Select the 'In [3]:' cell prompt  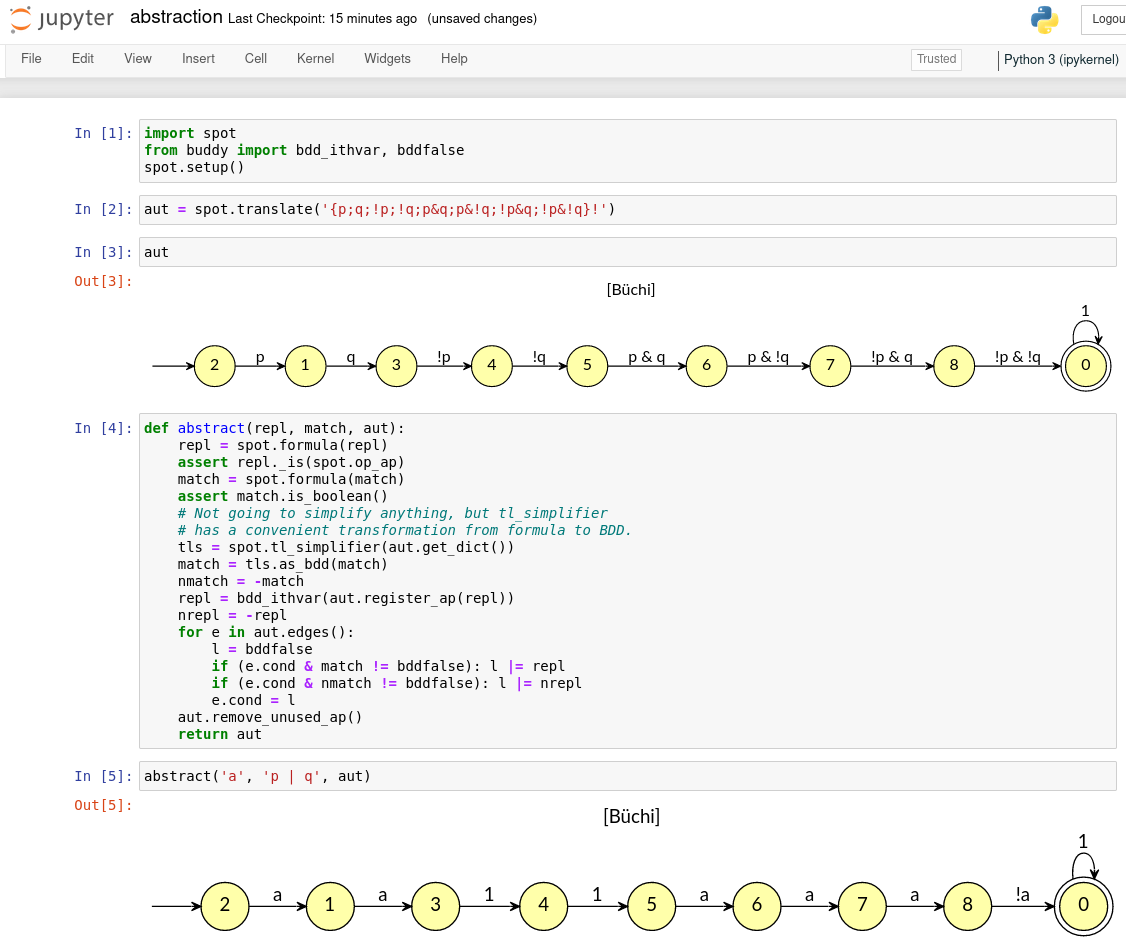[x=103, y=252]
